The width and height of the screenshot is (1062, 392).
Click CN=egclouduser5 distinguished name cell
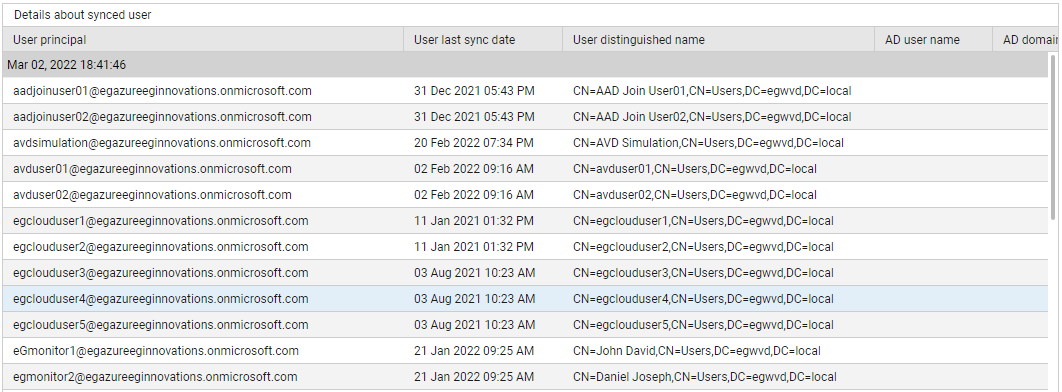click(x=703, y=325)
